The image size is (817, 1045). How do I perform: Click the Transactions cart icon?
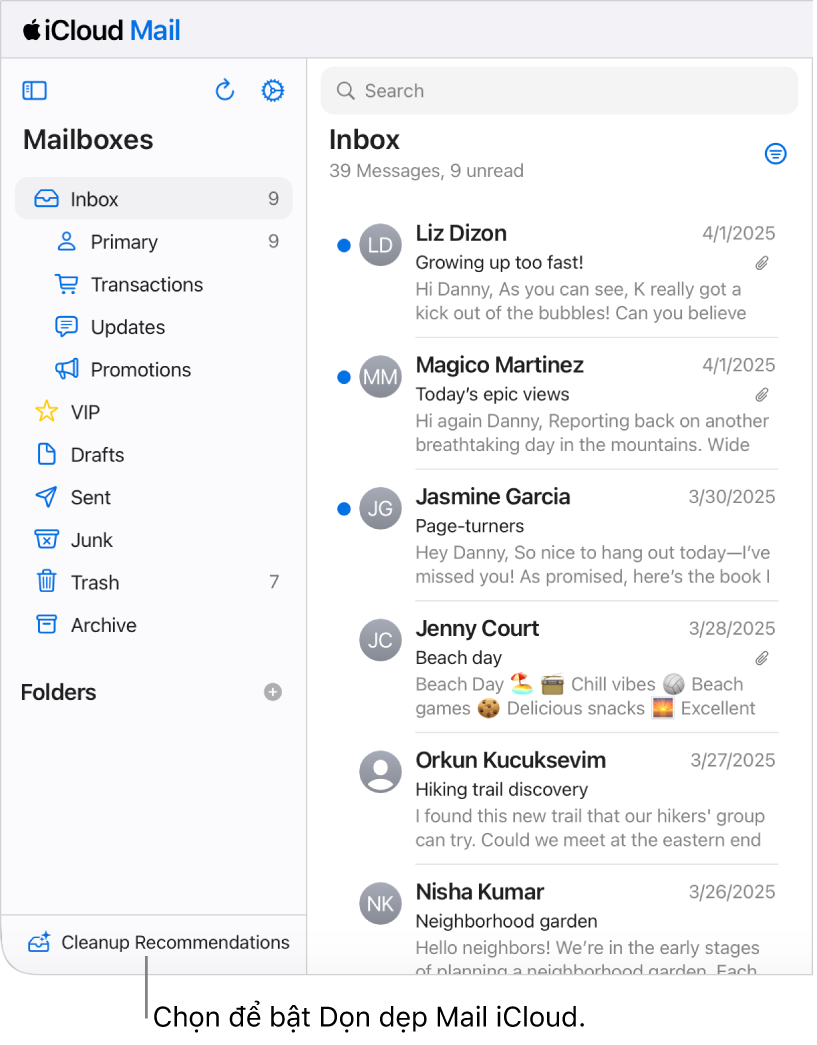tap(66, 284)
